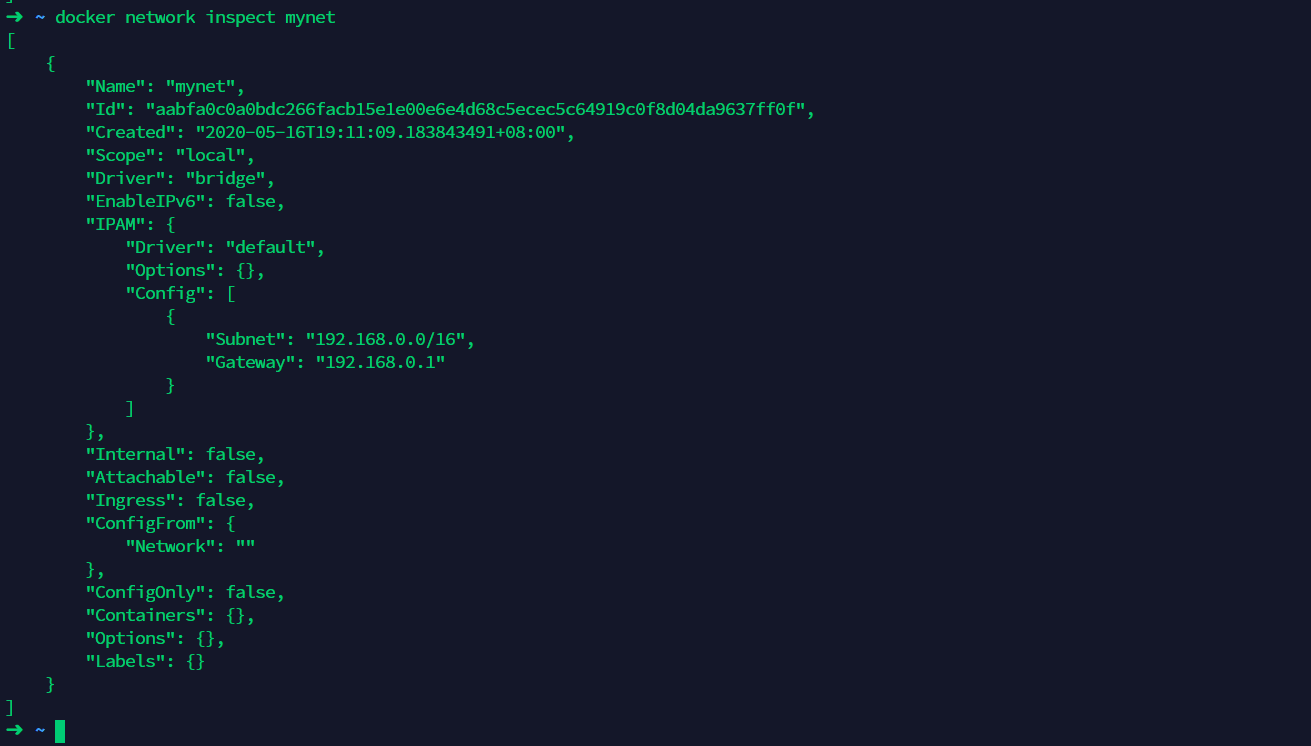Click the "Labels" key

pyautogui.click(x=125, y=661)
